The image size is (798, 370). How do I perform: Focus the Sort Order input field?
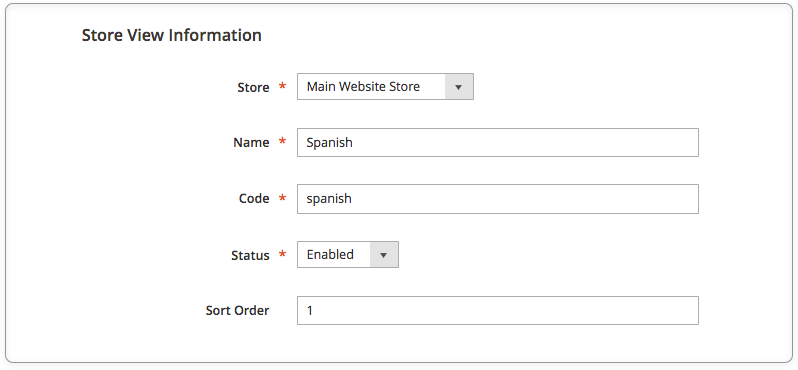(x=498, y=310)
